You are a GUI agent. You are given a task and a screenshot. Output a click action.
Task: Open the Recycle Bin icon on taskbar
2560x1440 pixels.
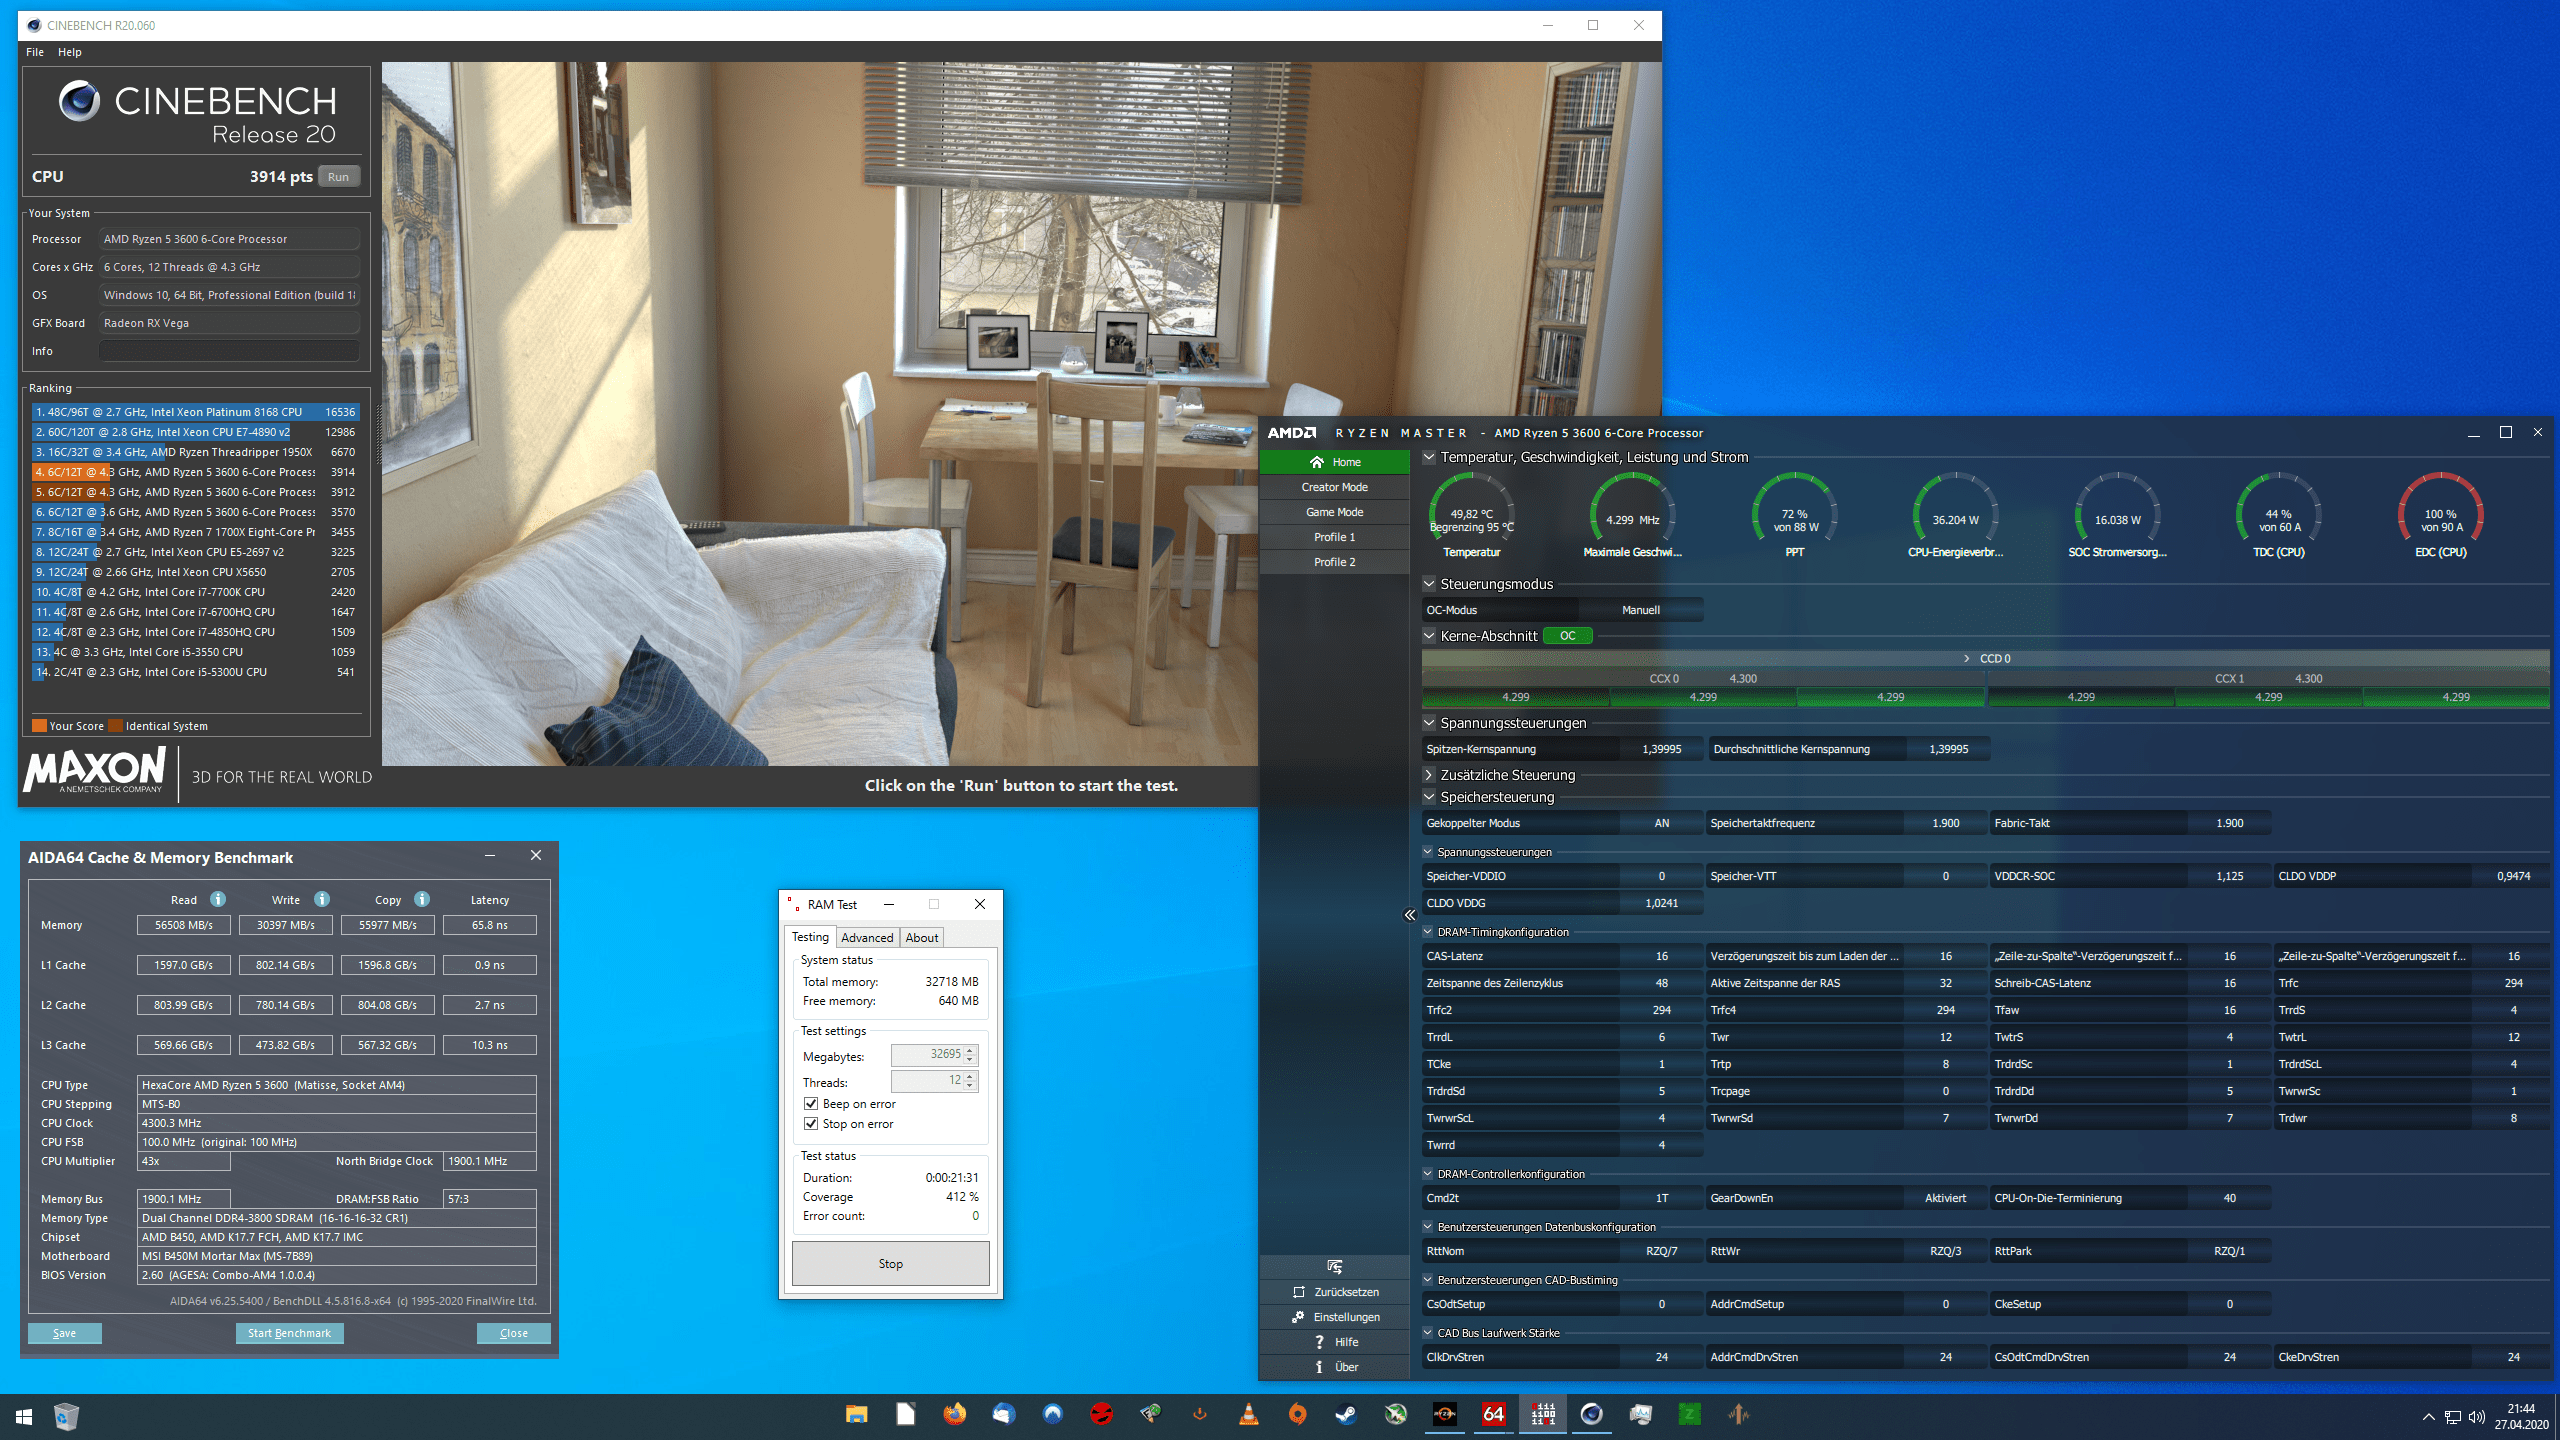pos(66,1416)
